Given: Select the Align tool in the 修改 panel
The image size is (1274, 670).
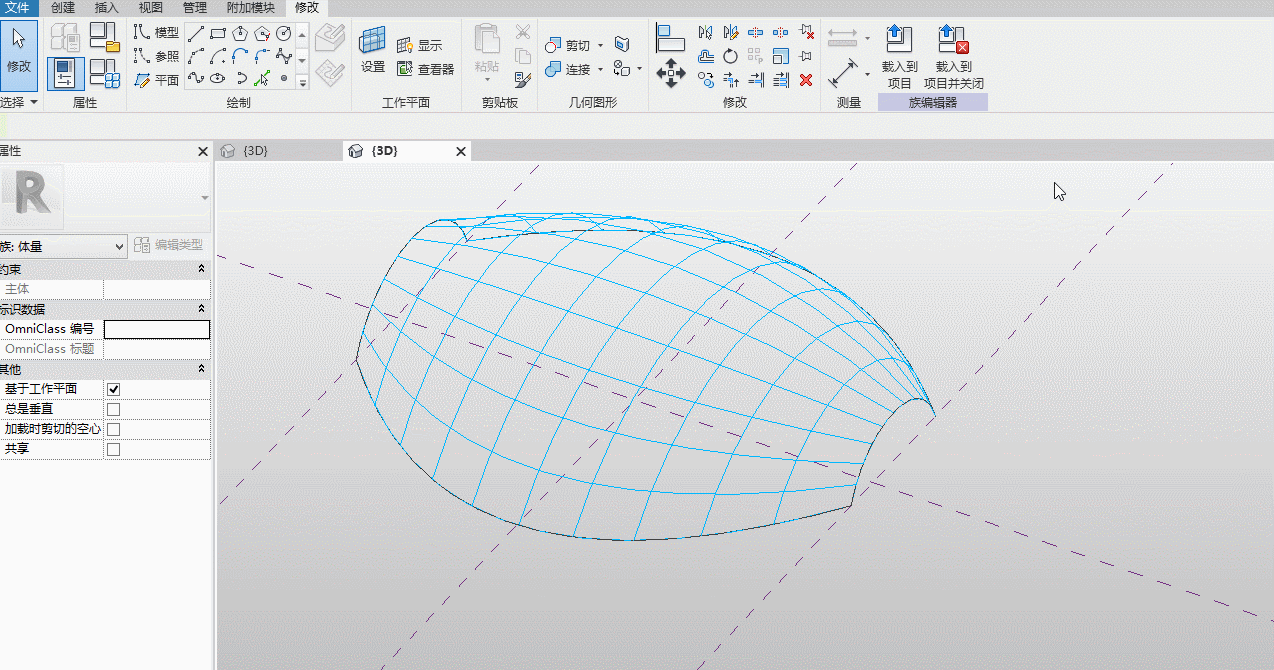Looking at the screenshot, I should point(670,37).
